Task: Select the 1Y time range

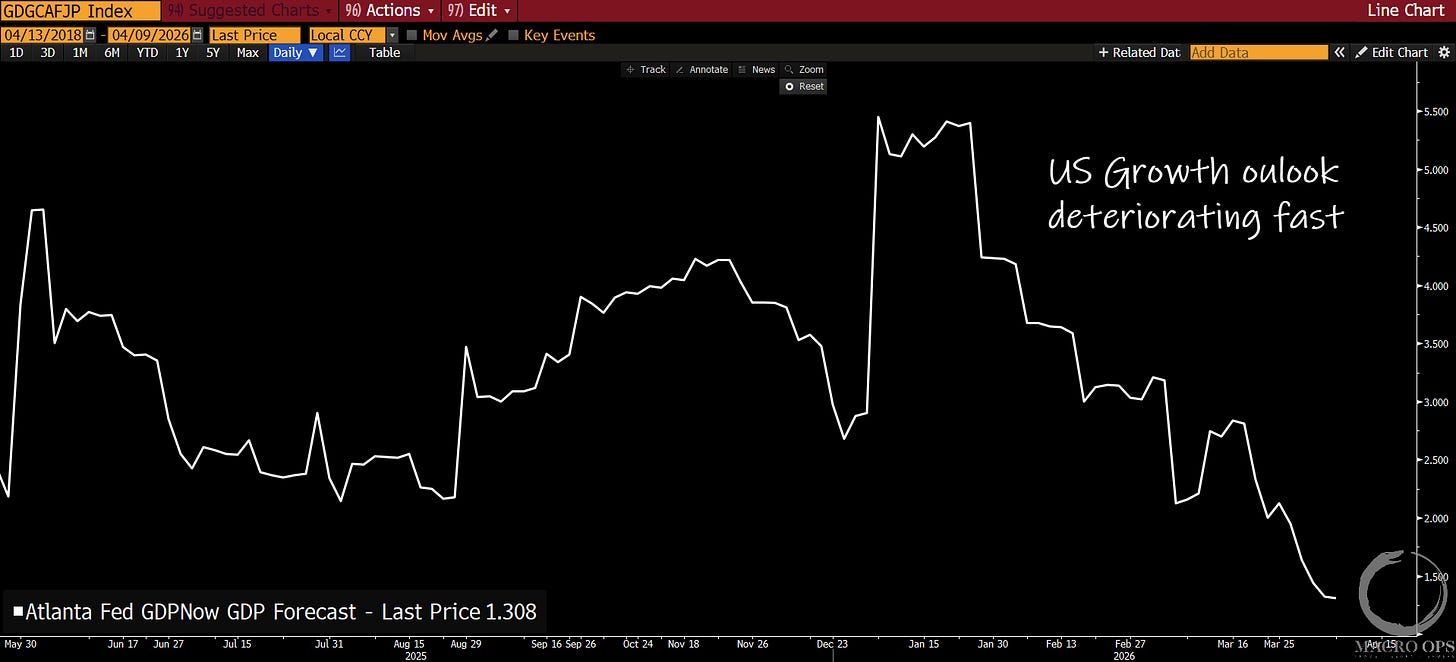Action: pos(182,52)
